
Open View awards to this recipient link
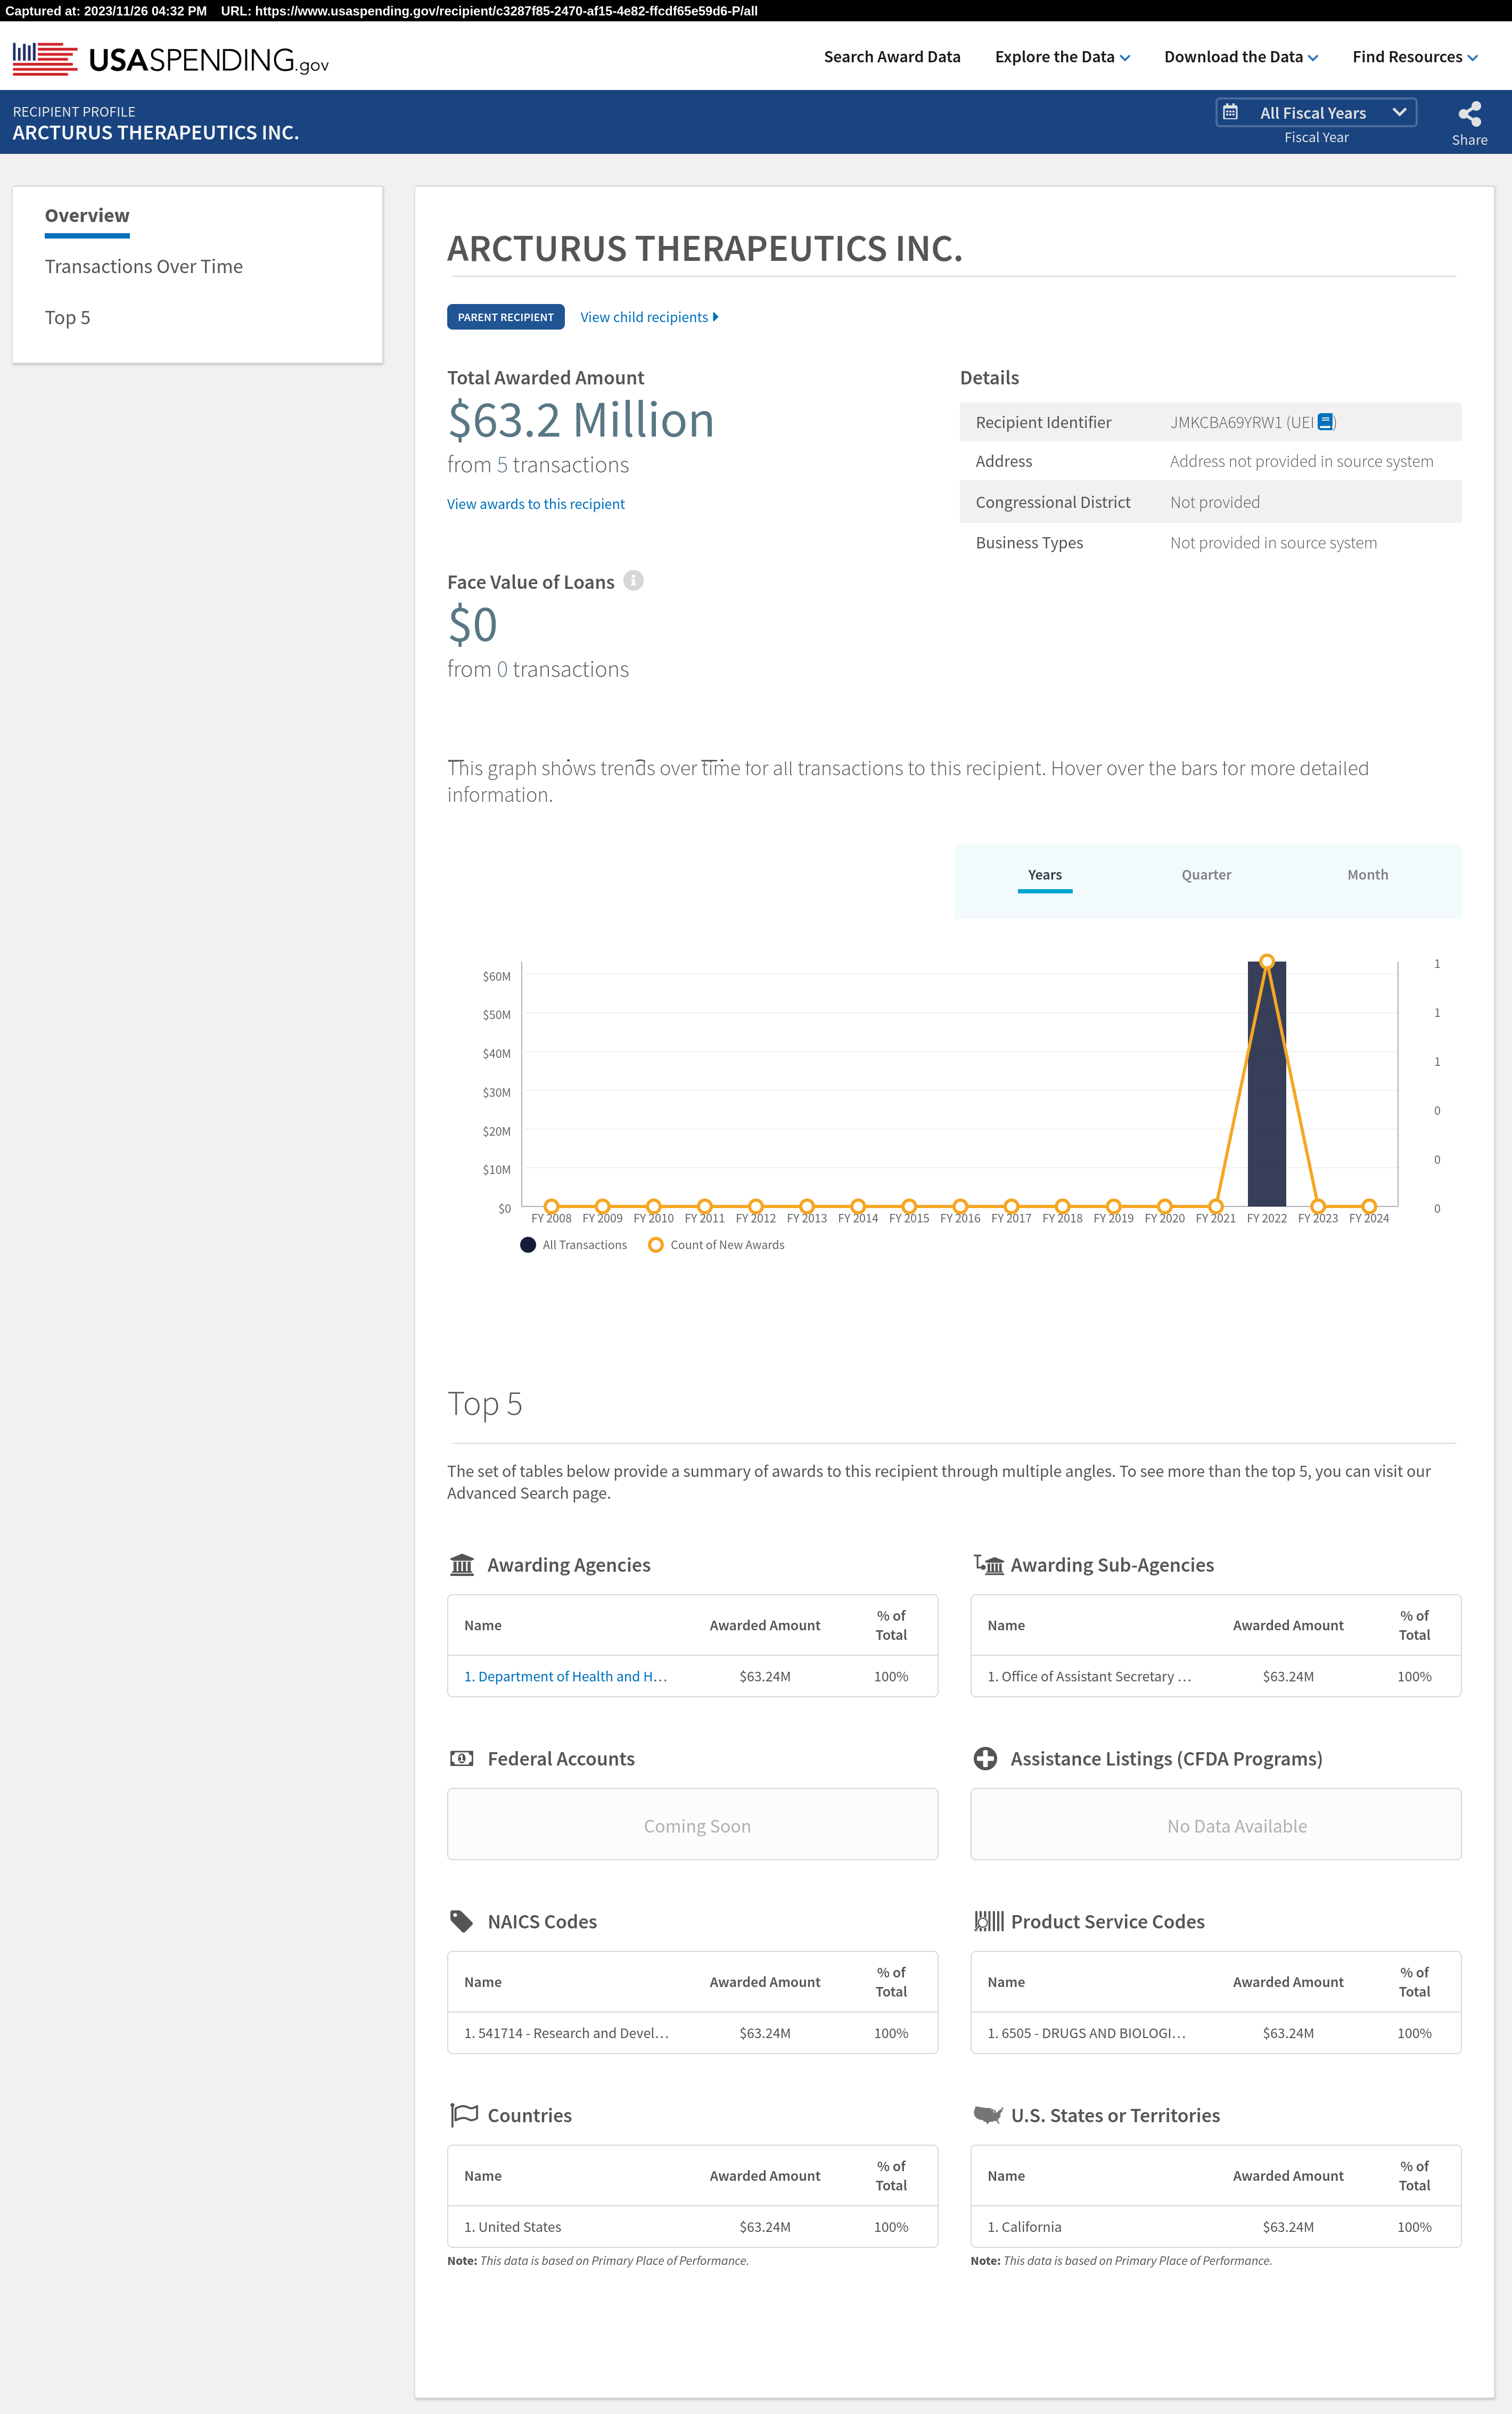pyautogui.click(x=535, y=504)
